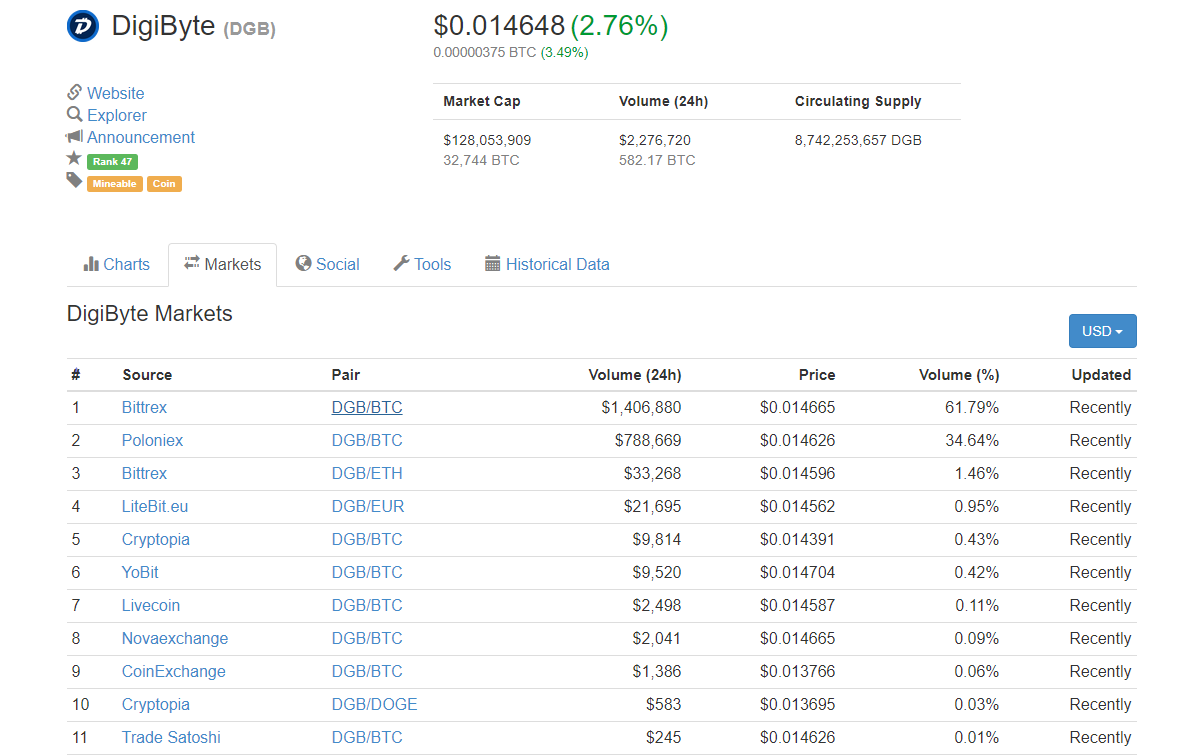This screenshot has height=756, width=1182.
Task: Open DGB/BTC pair in Cryptopia row 5
Action: pos(367,540)
